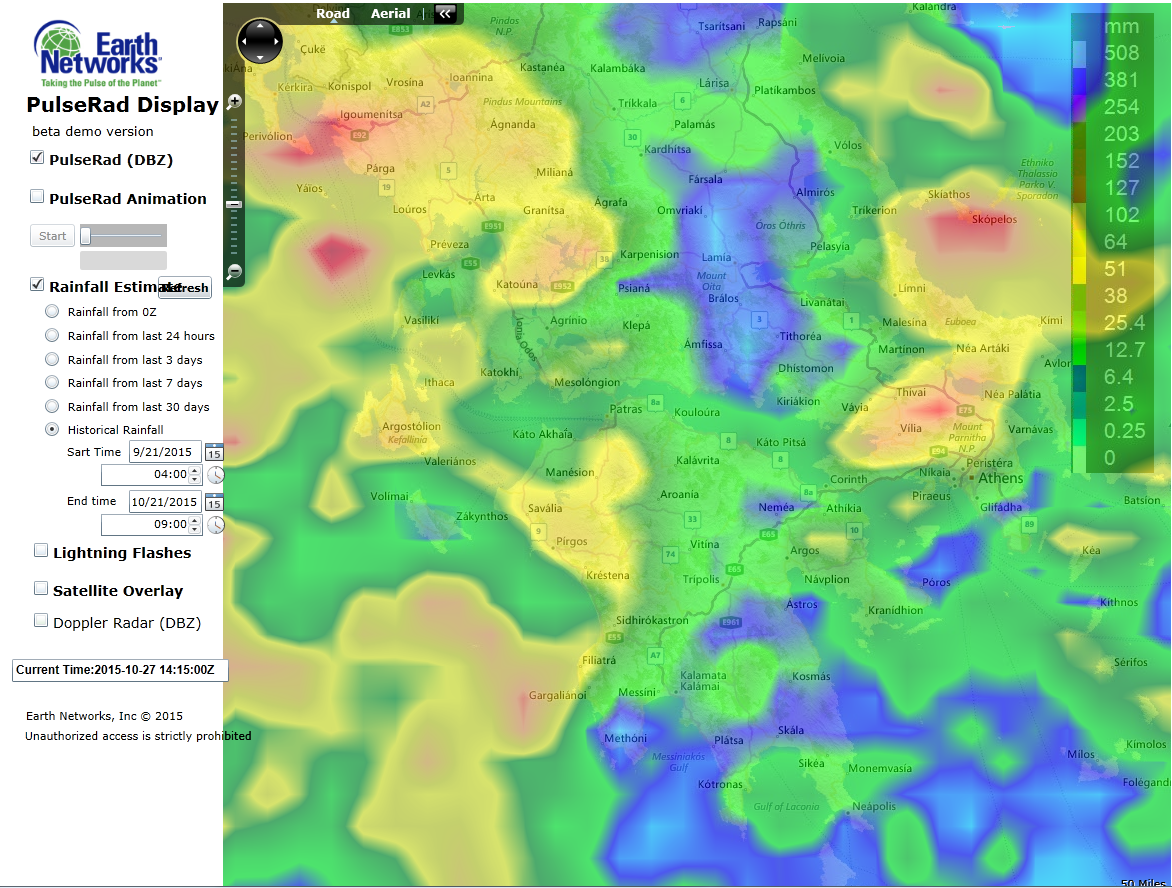Increase the start time with the spinner arrow
This screenshot has height=888, width=1172.
pyautogui.click(x=195, y=470)
